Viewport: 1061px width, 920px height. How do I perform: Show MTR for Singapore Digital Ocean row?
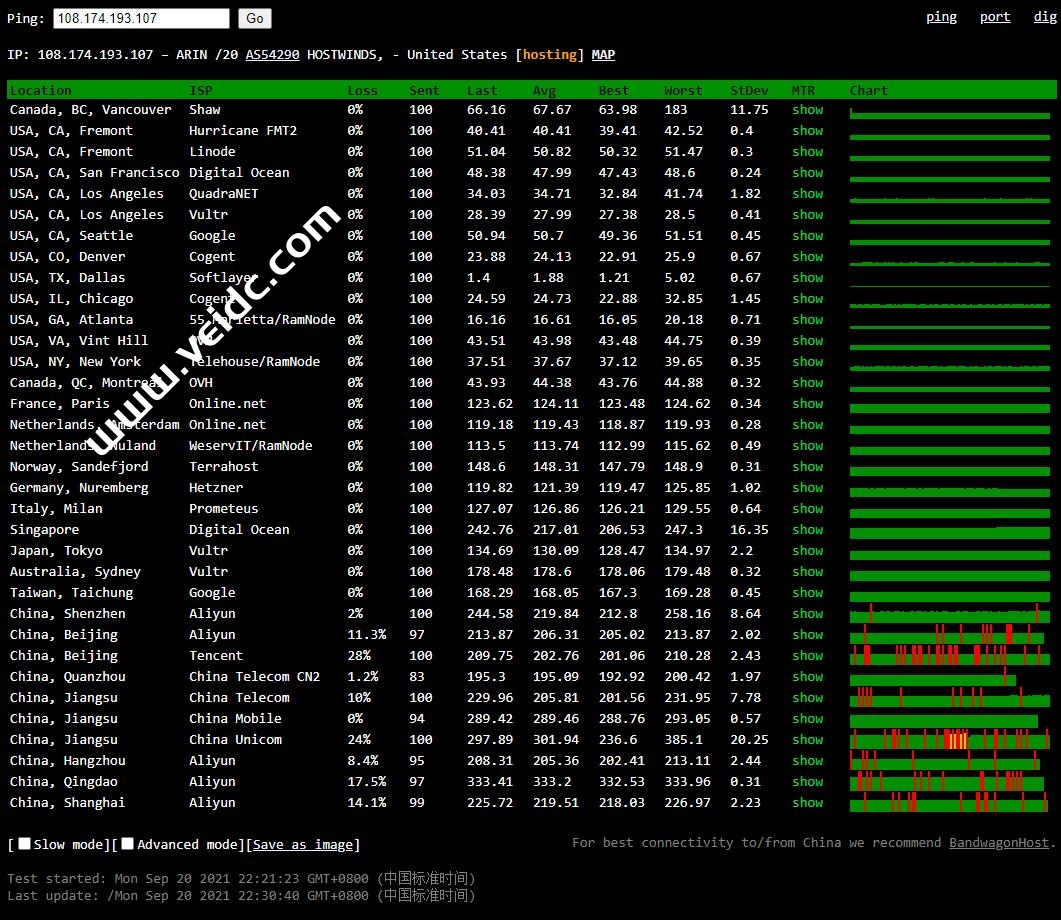point(807,530)
